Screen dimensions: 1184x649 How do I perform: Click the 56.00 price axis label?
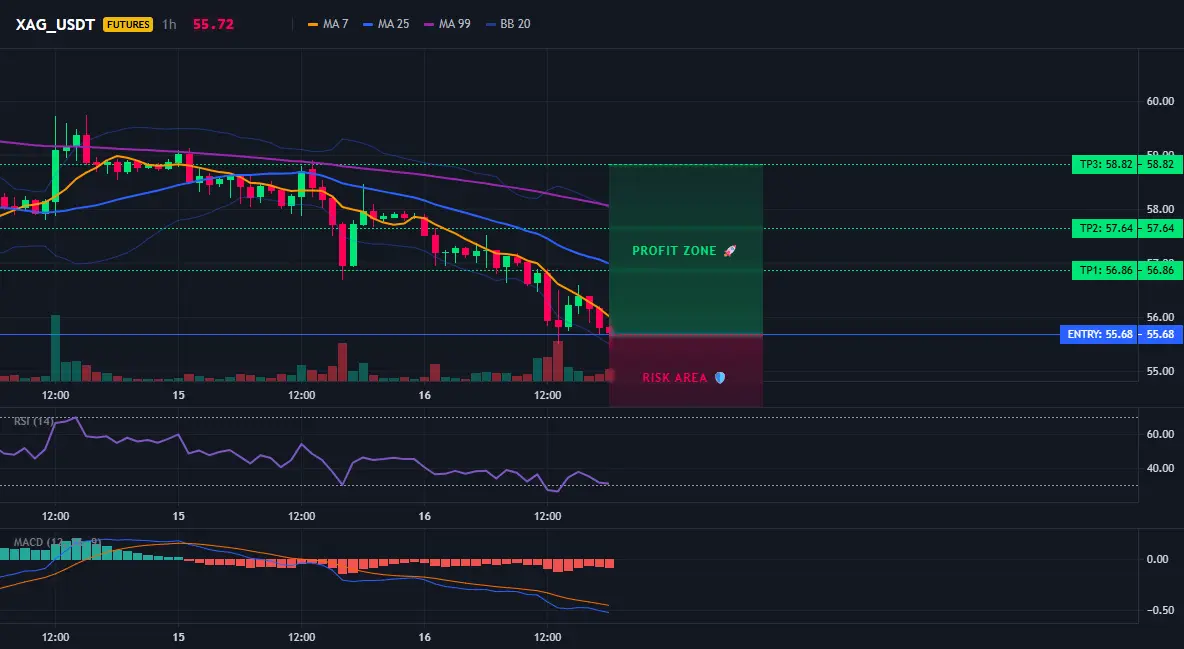(x=1160, y=317)
